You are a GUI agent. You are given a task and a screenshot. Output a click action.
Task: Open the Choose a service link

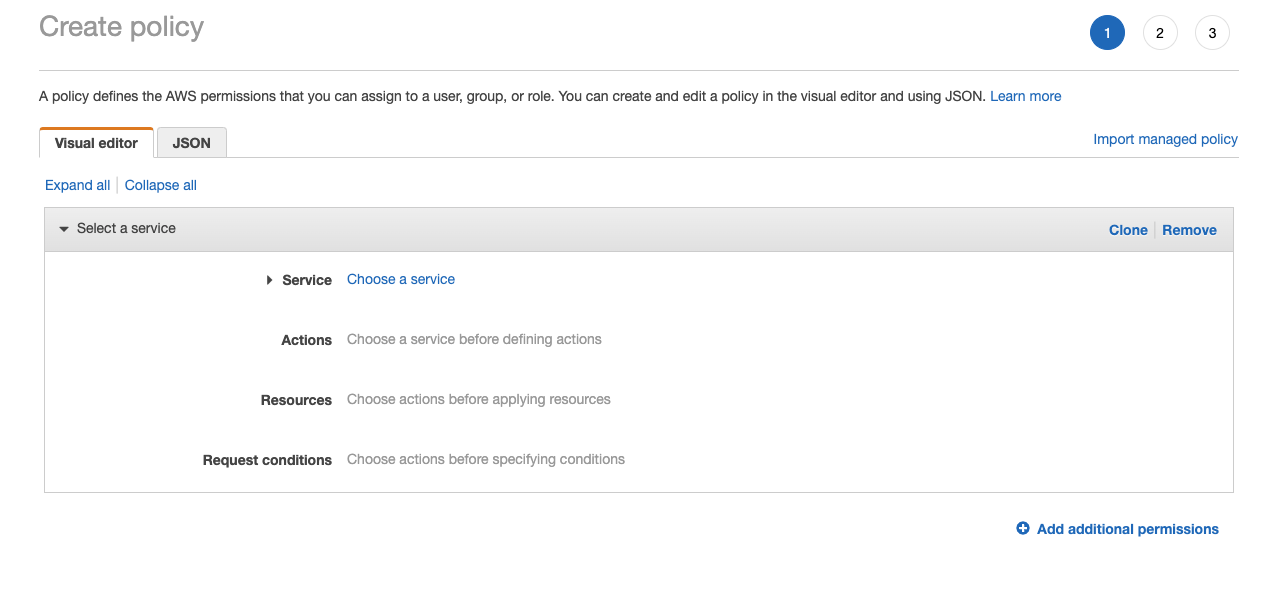(401, 279)
